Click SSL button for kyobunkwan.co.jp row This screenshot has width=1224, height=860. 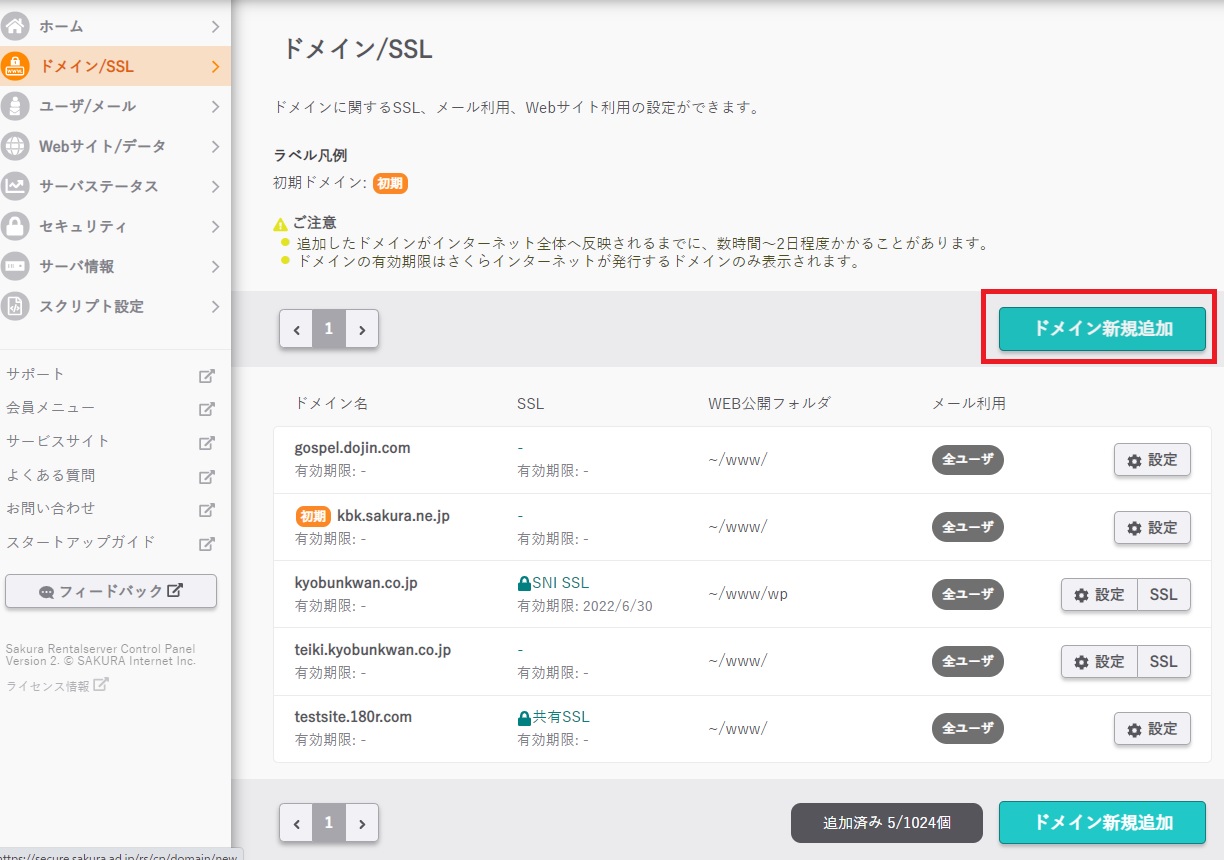tap(1163, 595)
